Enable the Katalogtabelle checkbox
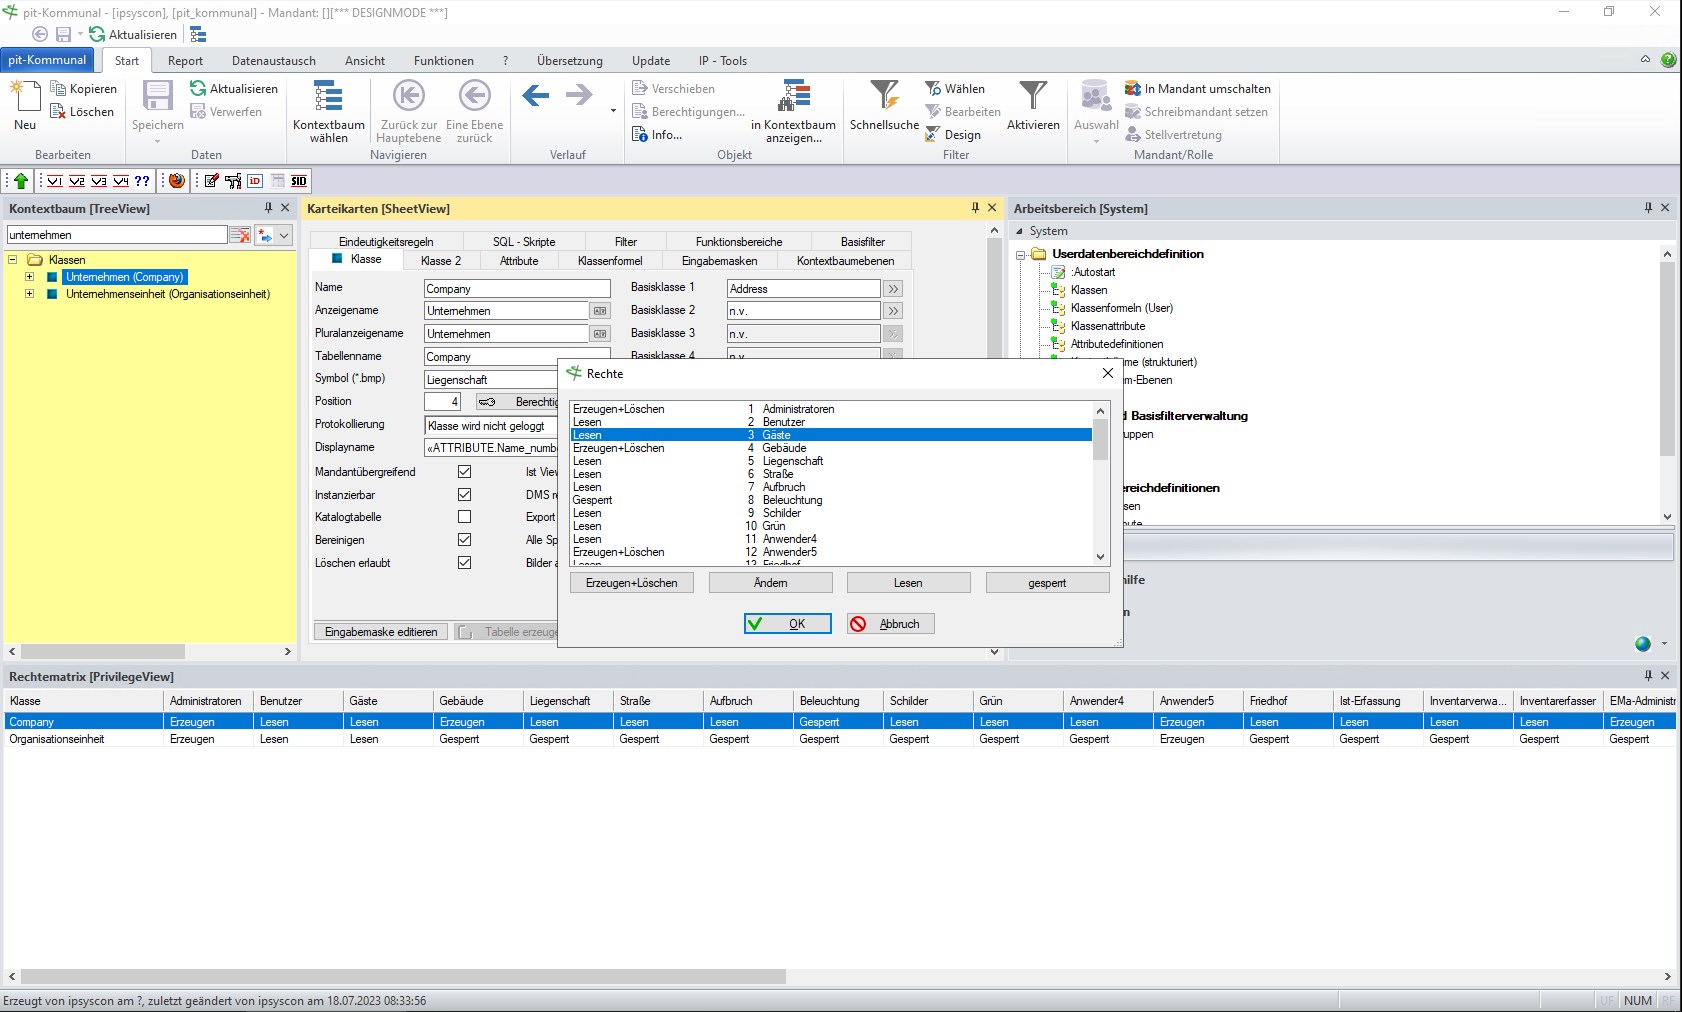This screenshot has height=1012, width=1682. click(x=464, y=517)
